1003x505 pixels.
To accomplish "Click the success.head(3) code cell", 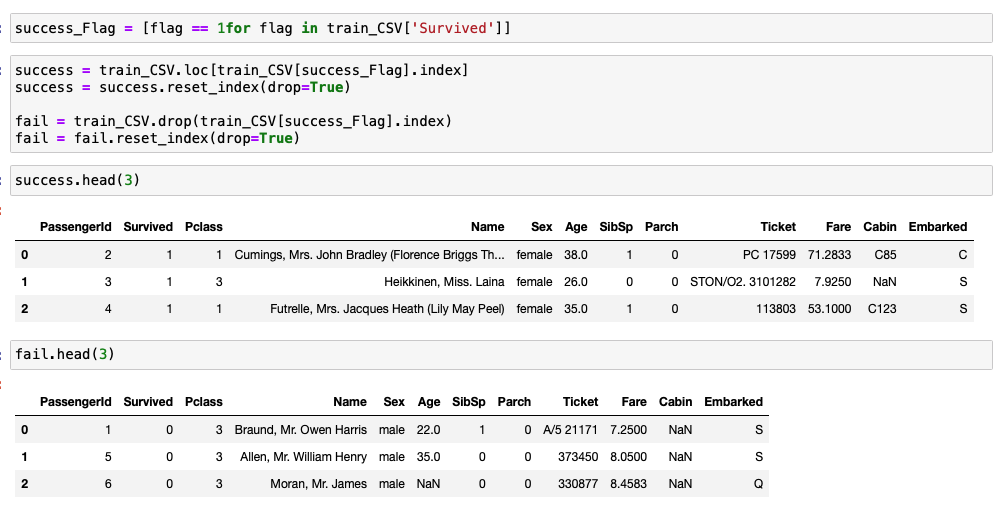I will point(501,180).
